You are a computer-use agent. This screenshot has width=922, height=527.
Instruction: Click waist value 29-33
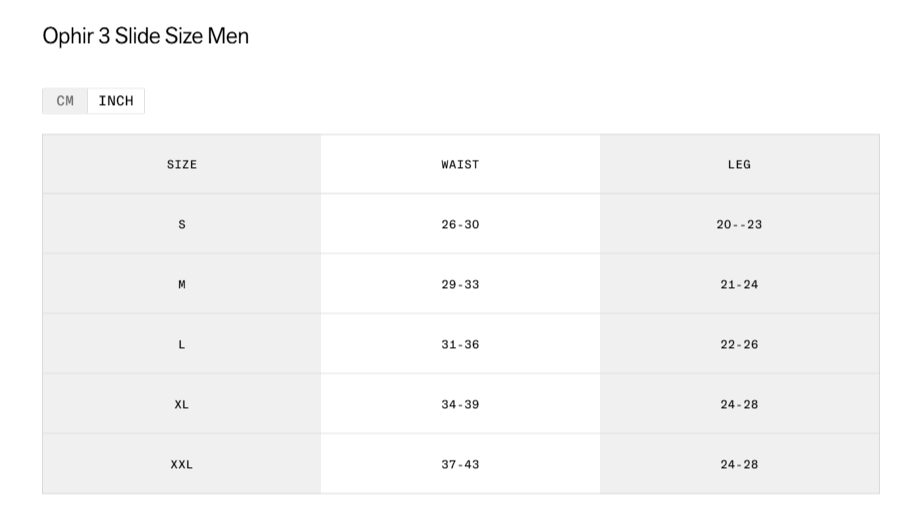[460, 284]
